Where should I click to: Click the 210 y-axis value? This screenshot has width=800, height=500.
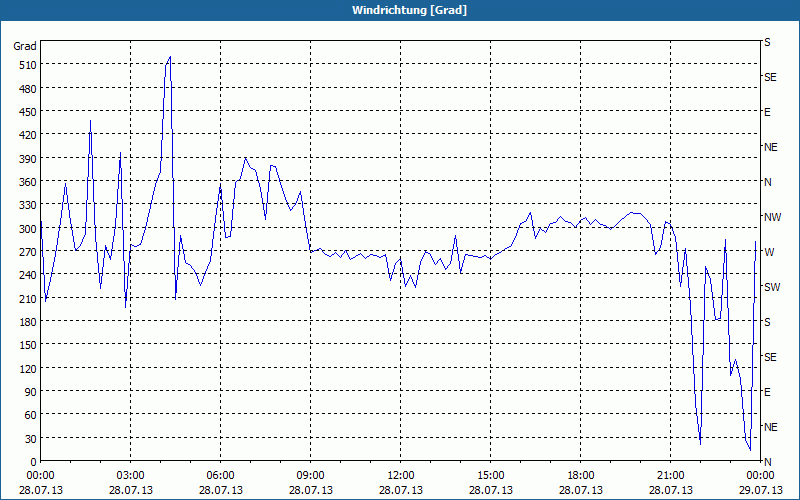pyautogui.click(x=28, y=299)
